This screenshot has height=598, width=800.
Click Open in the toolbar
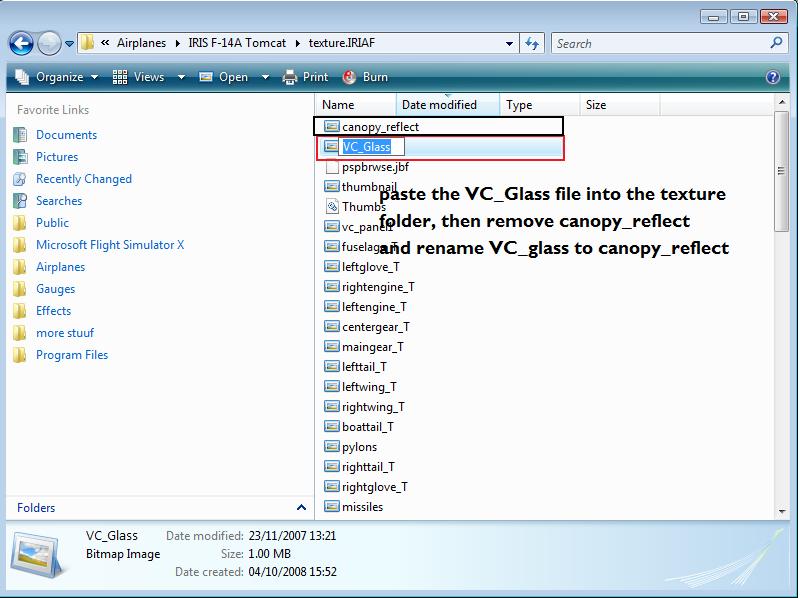pyautogui.click(x=223, y=77)
